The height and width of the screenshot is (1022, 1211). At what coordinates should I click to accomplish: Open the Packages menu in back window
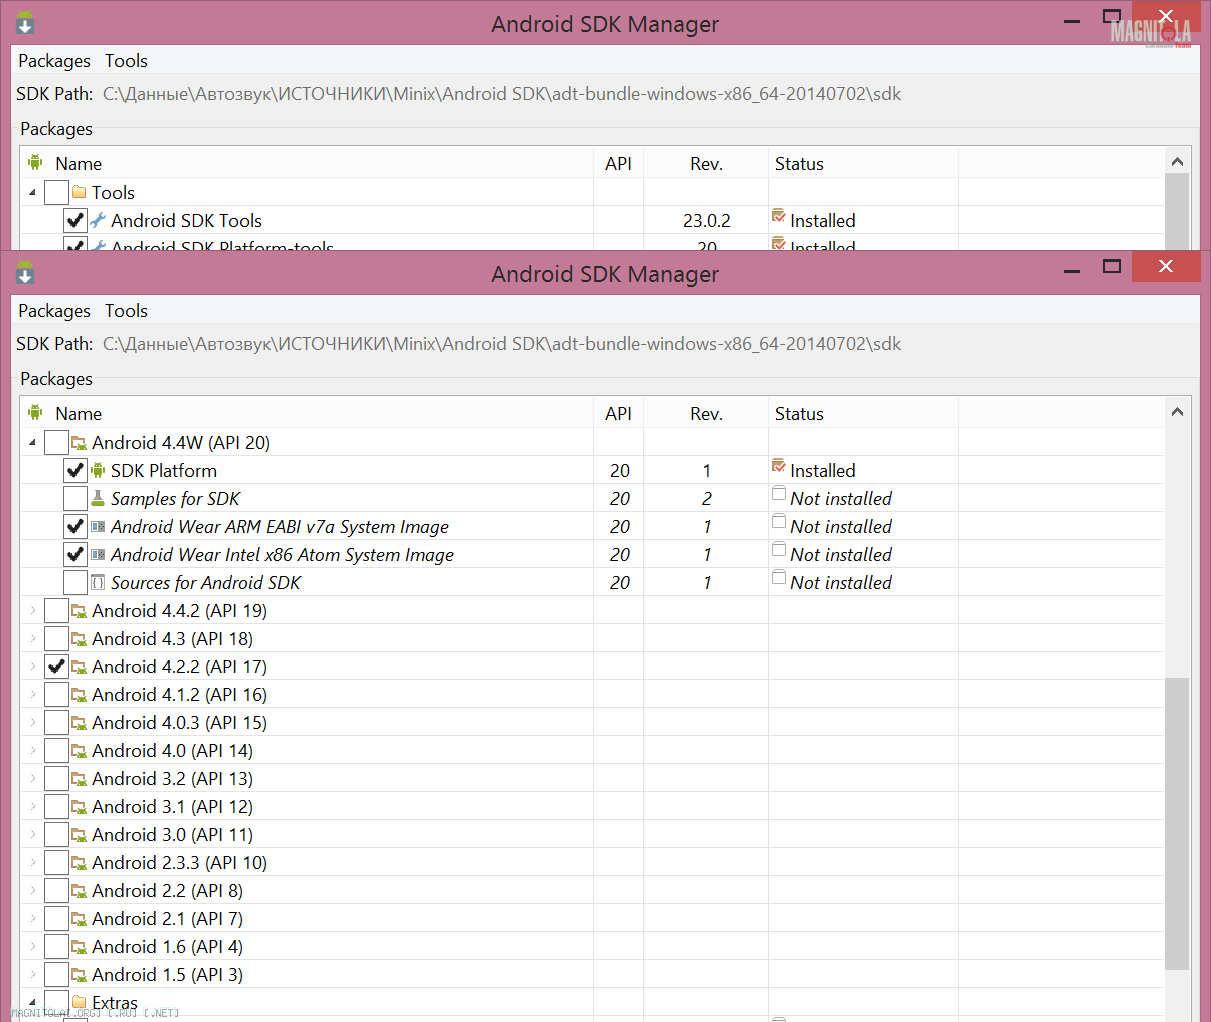pyautogui.click(x=54, y=61)
